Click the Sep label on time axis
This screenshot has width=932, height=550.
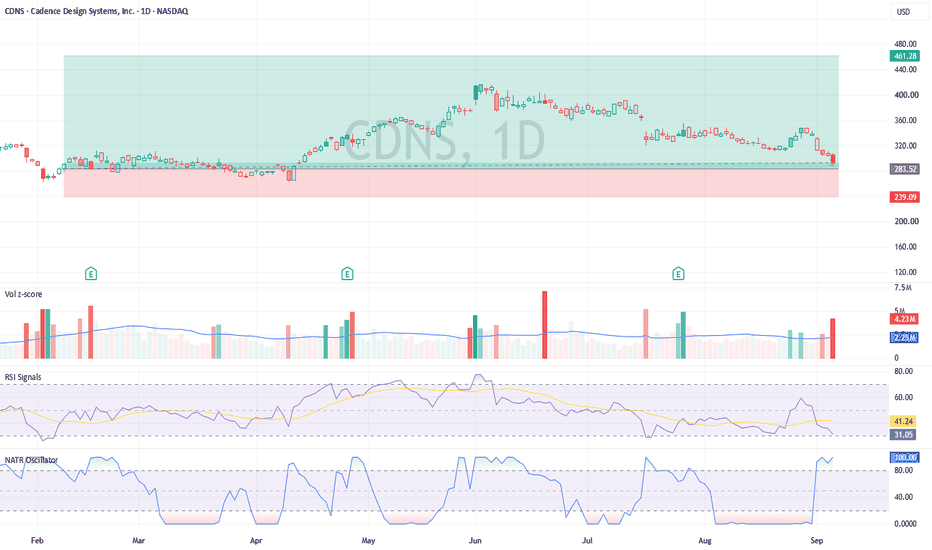(817, 540)
